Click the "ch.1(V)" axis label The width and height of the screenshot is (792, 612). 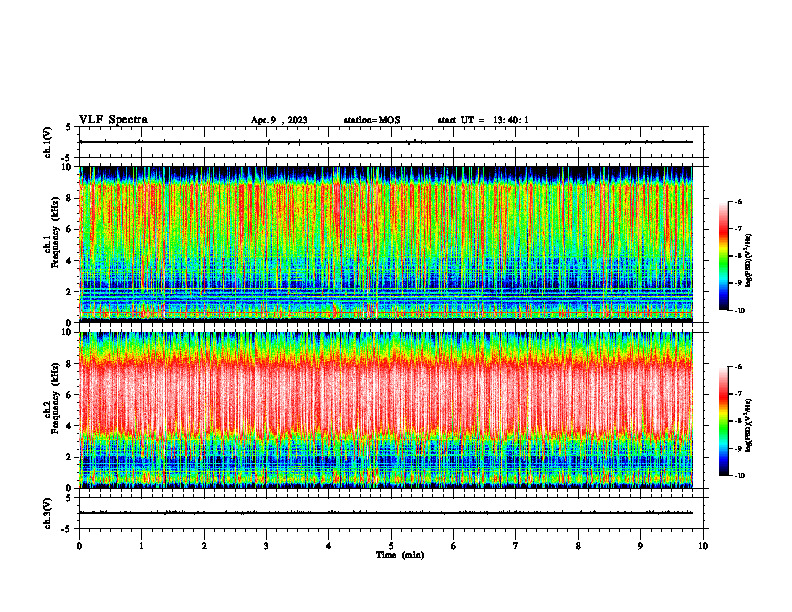point(48,142)
